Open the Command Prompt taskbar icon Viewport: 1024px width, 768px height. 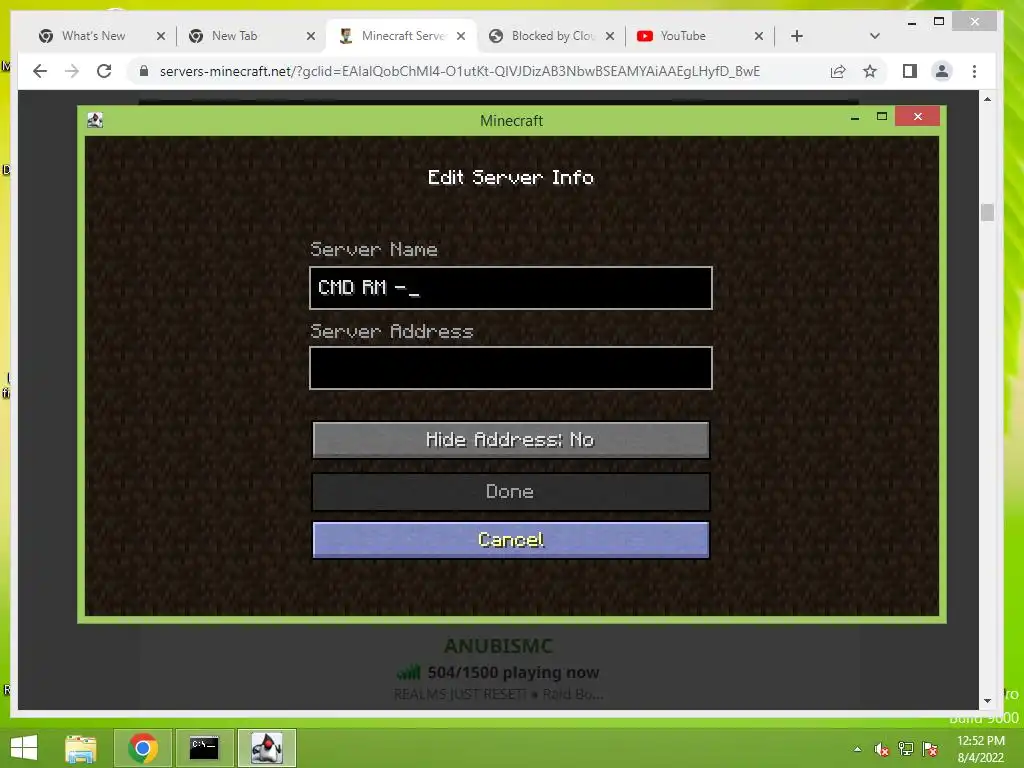tap(204, 748)
